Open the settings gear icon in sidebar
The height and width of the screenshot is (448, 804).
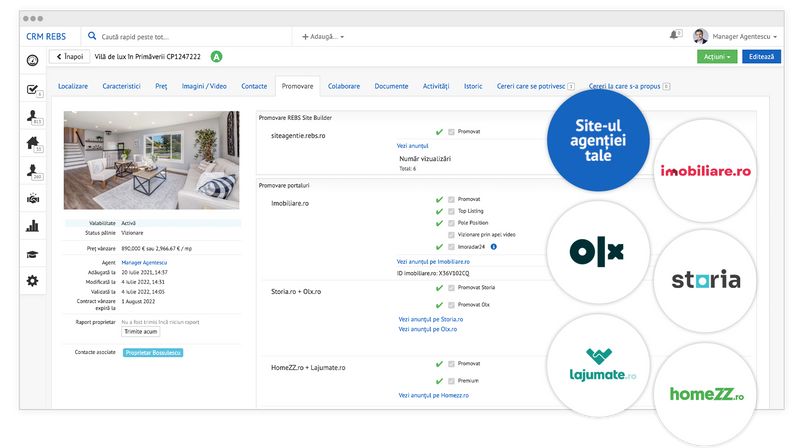coord(33,281)
